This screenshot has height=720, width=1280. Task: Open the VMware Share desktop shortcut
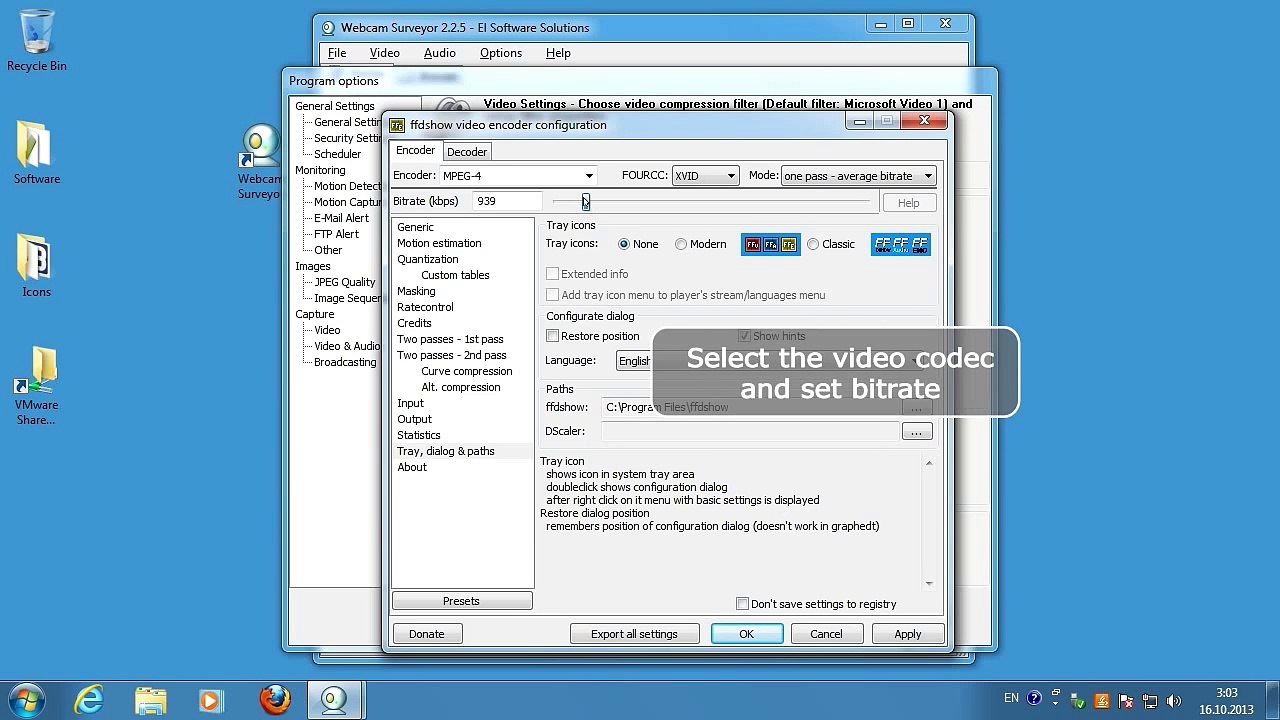[37, 386]
